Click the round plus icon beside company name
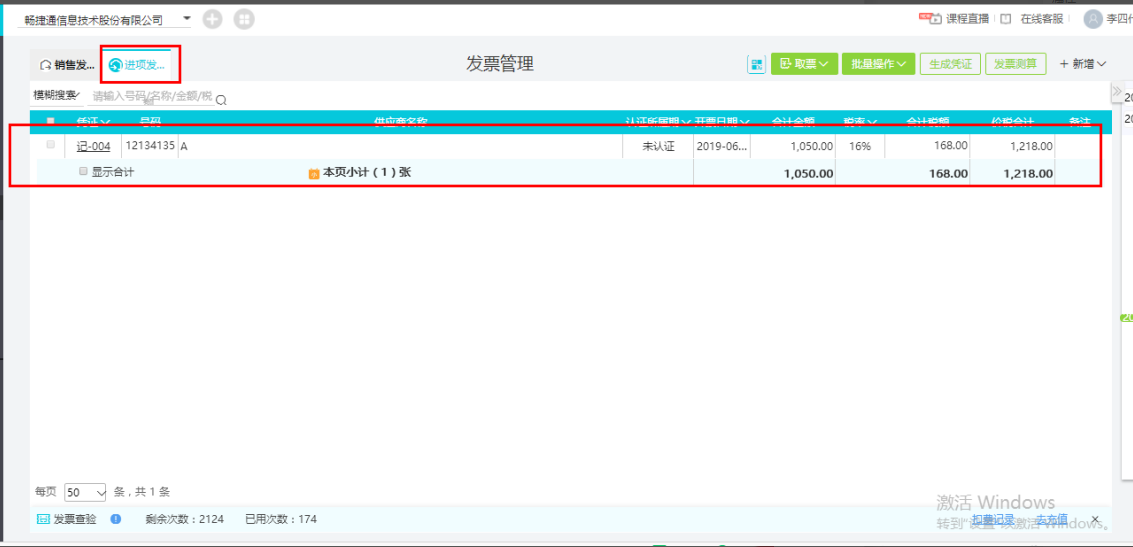 tap(212, 20)
